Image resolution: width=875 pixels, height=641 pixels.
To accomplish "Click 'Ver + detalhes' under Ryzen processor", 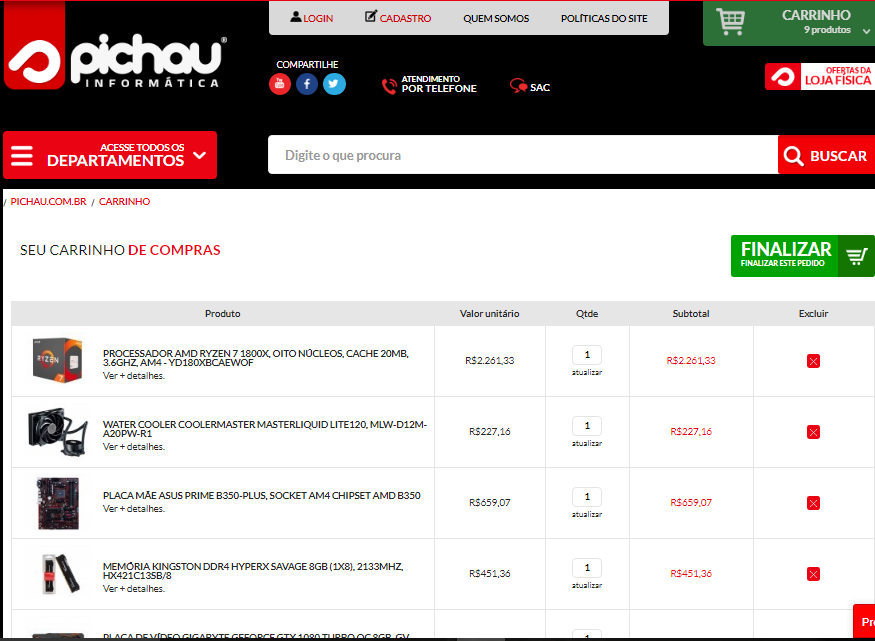I will pyautogui.click(x=134, y=376).
